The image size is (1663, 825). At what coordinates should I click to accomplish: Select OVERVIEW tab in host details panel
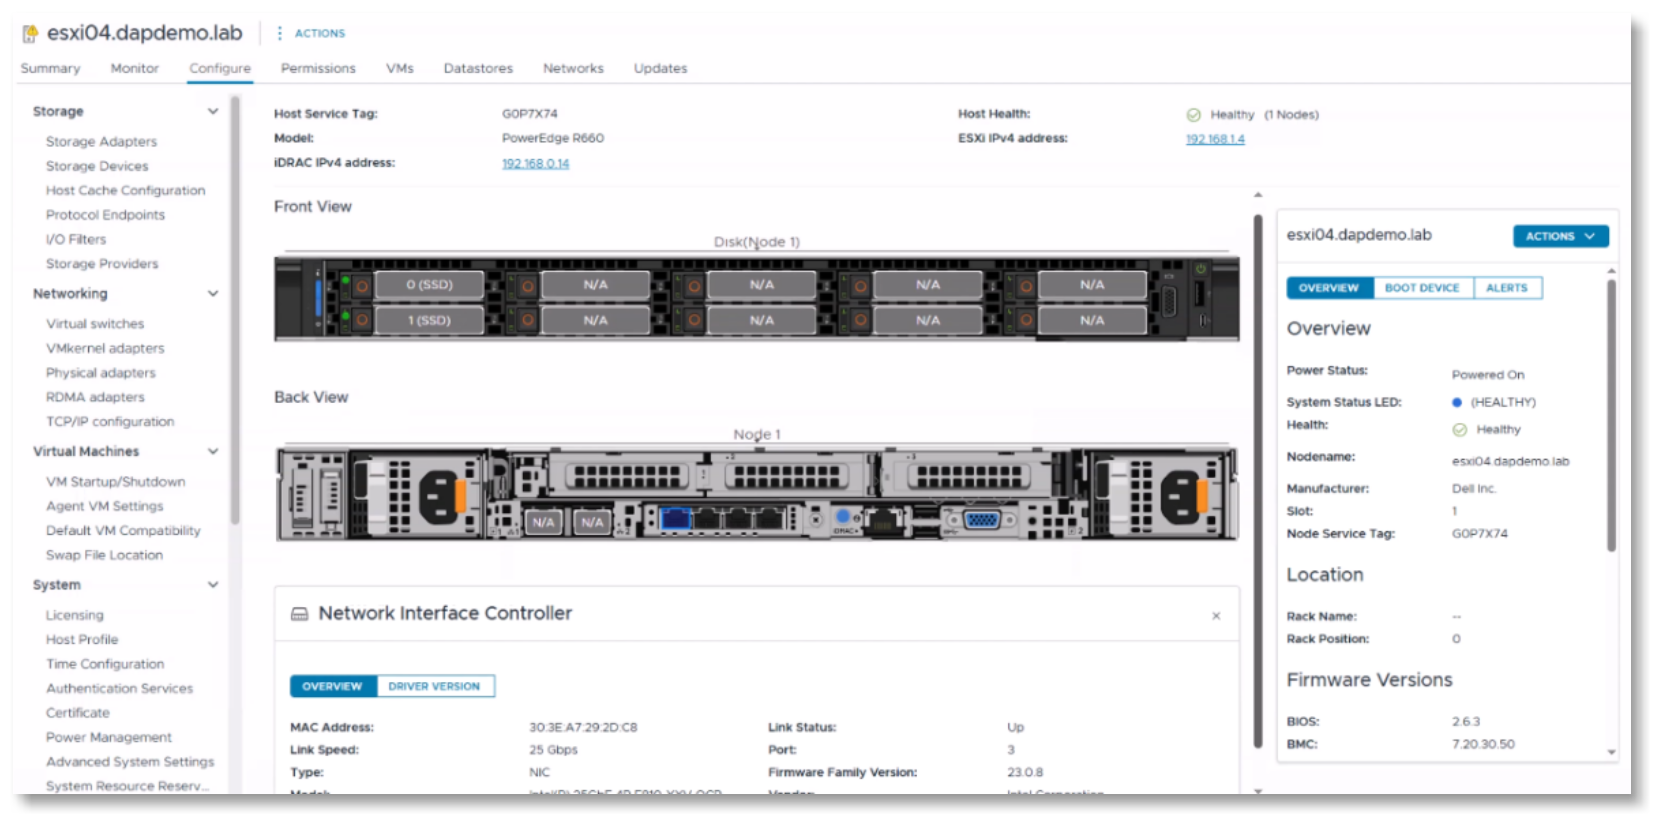pos(1329,288)
